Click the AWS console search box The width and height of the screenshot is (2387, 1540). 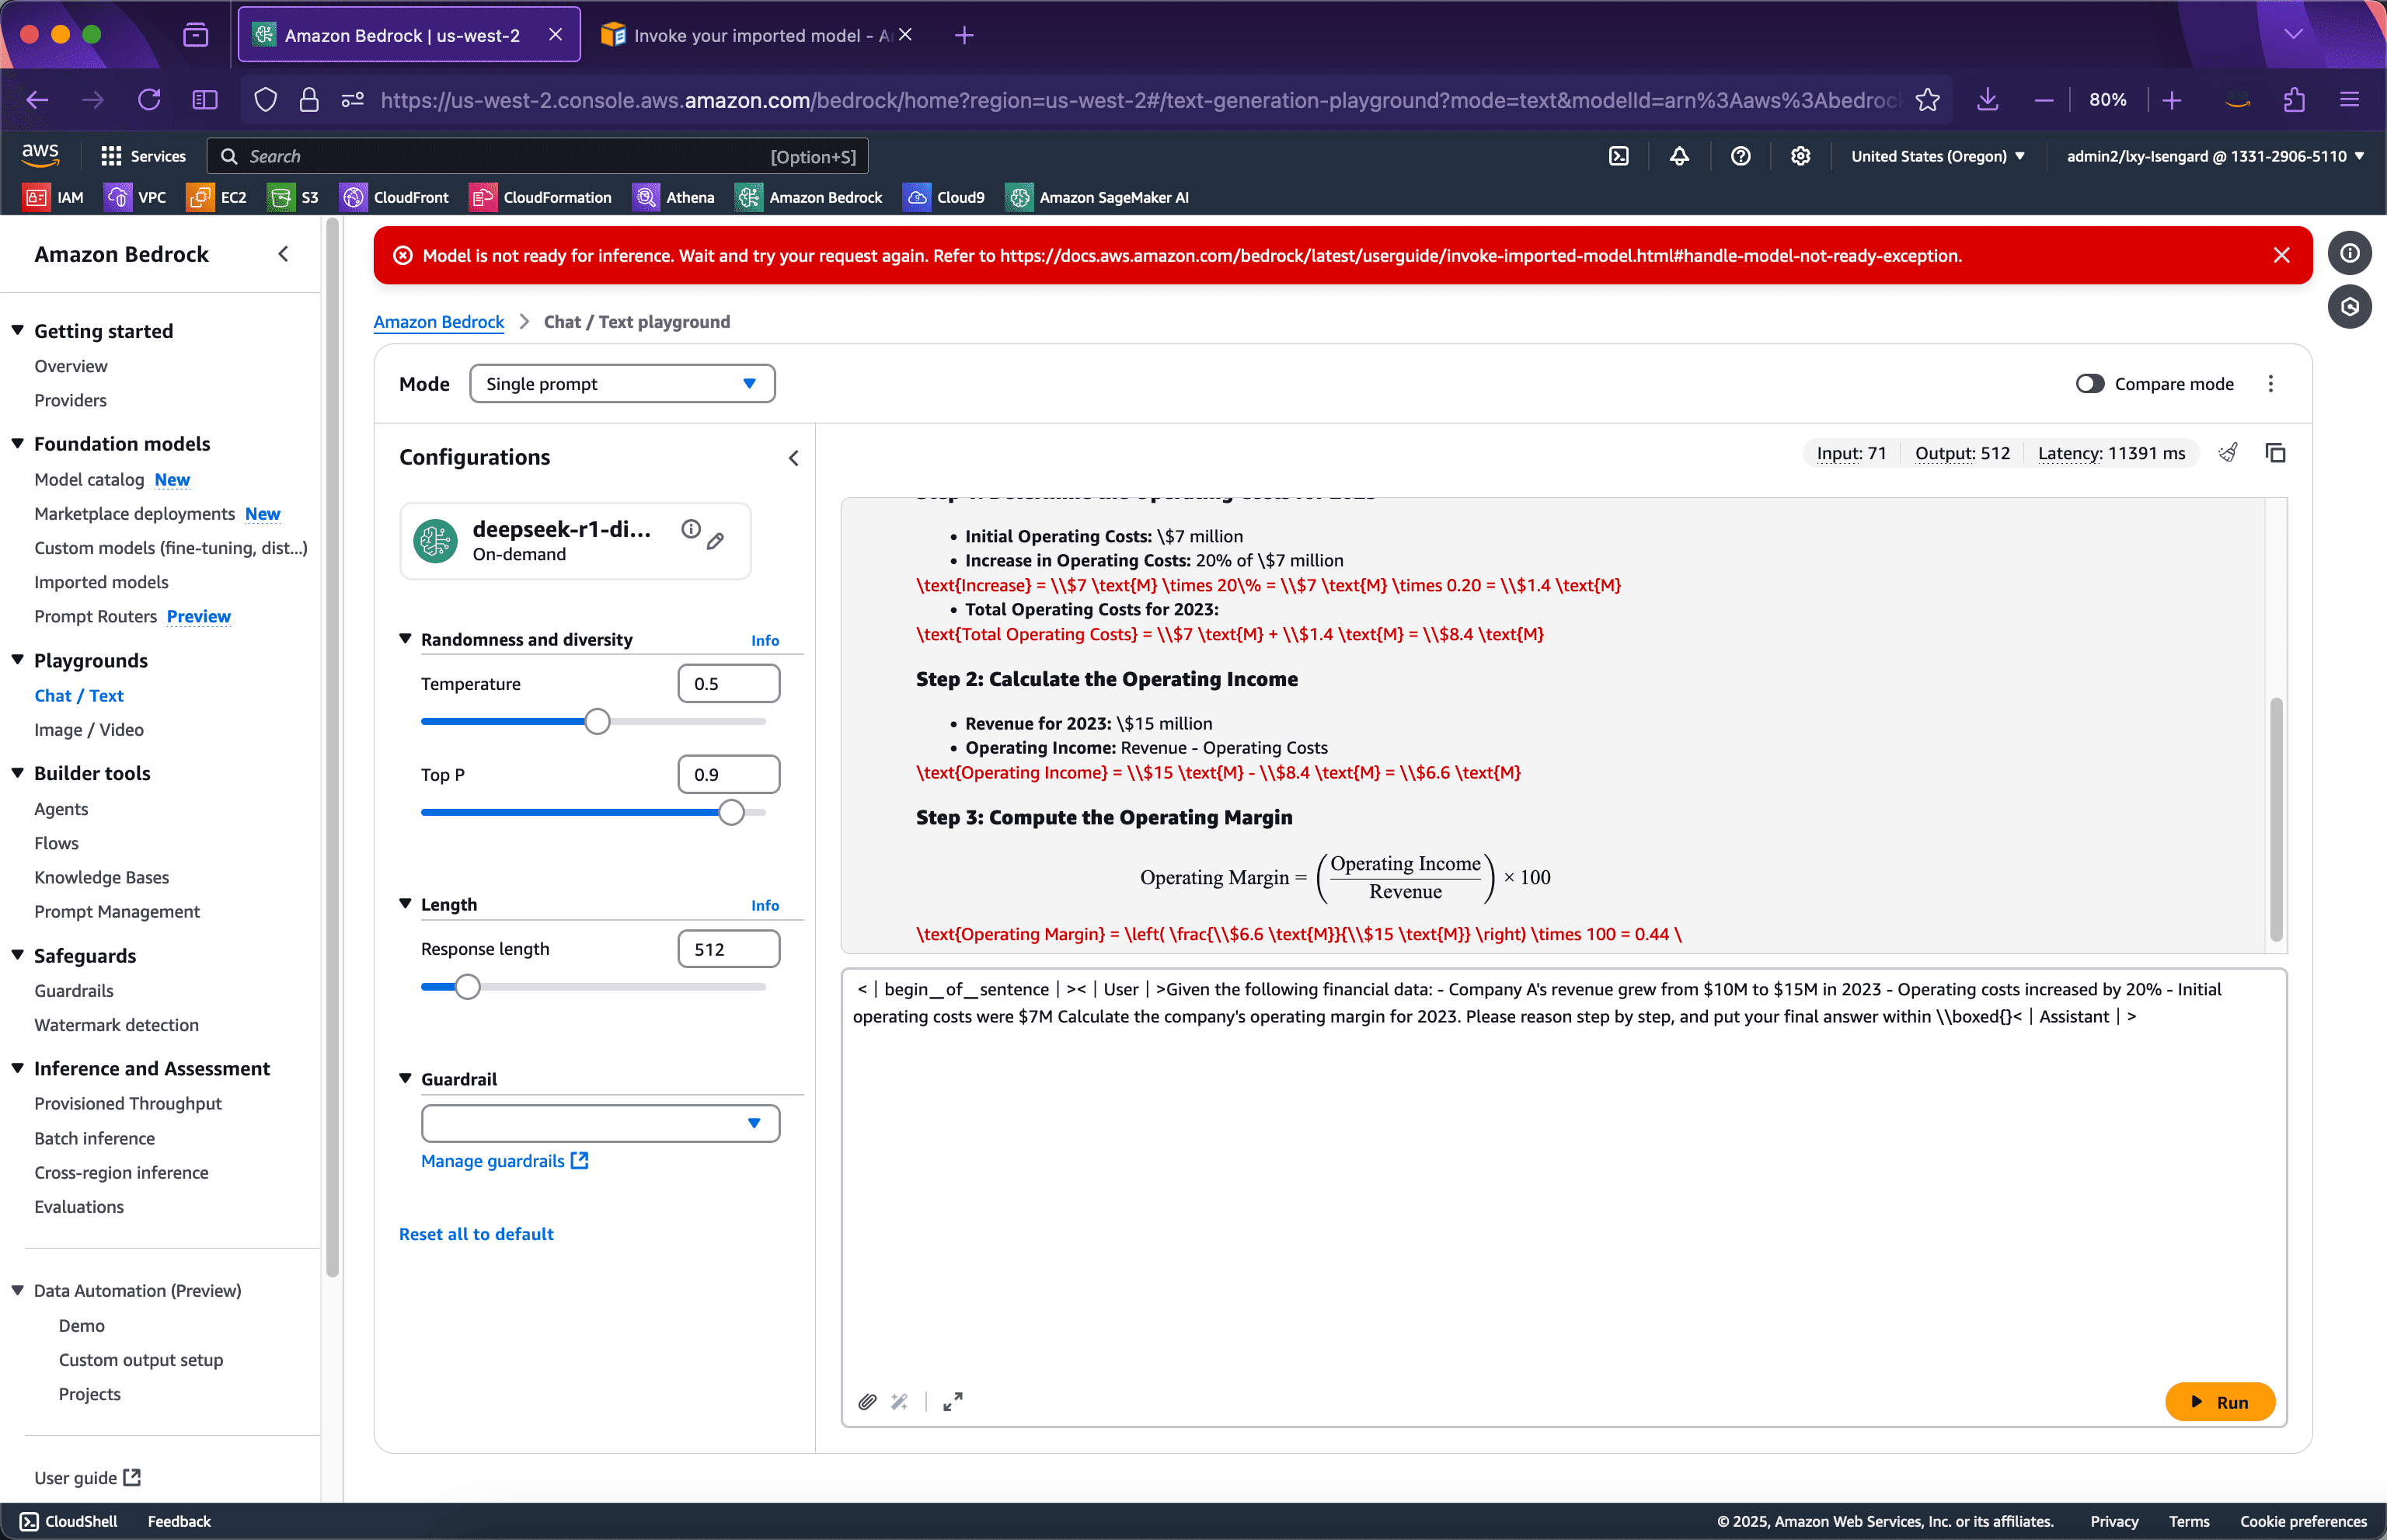538,156
